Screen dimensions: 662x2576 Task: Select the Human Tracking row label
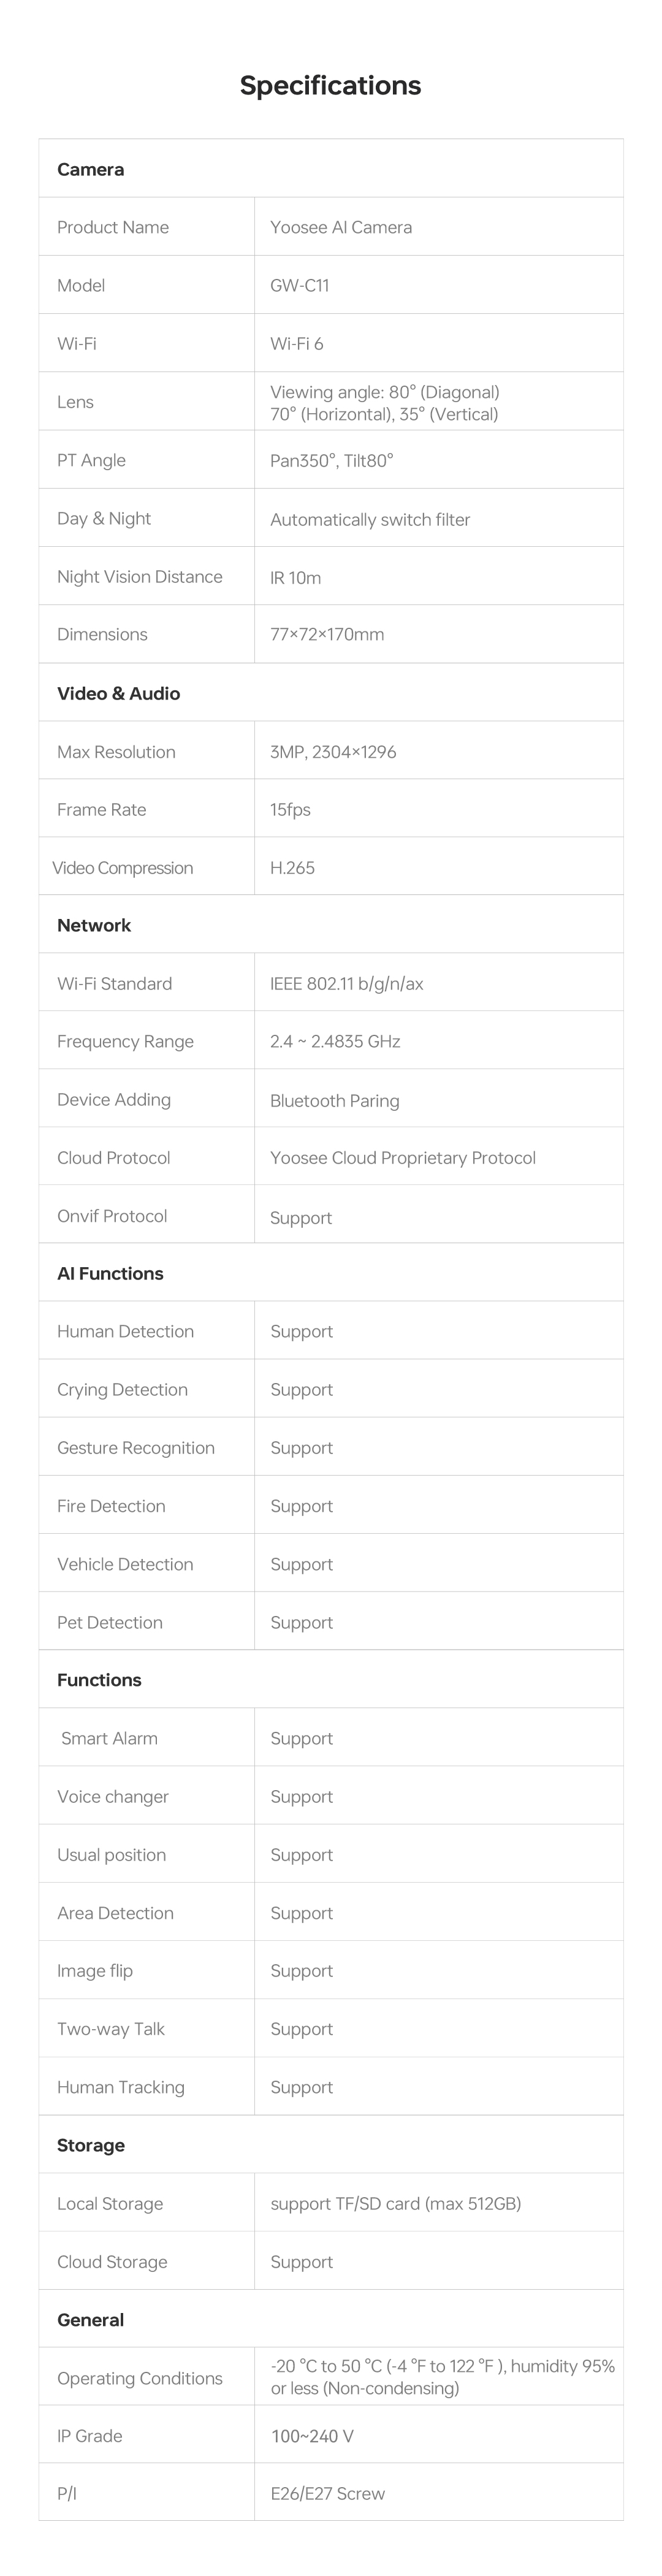121,2087
